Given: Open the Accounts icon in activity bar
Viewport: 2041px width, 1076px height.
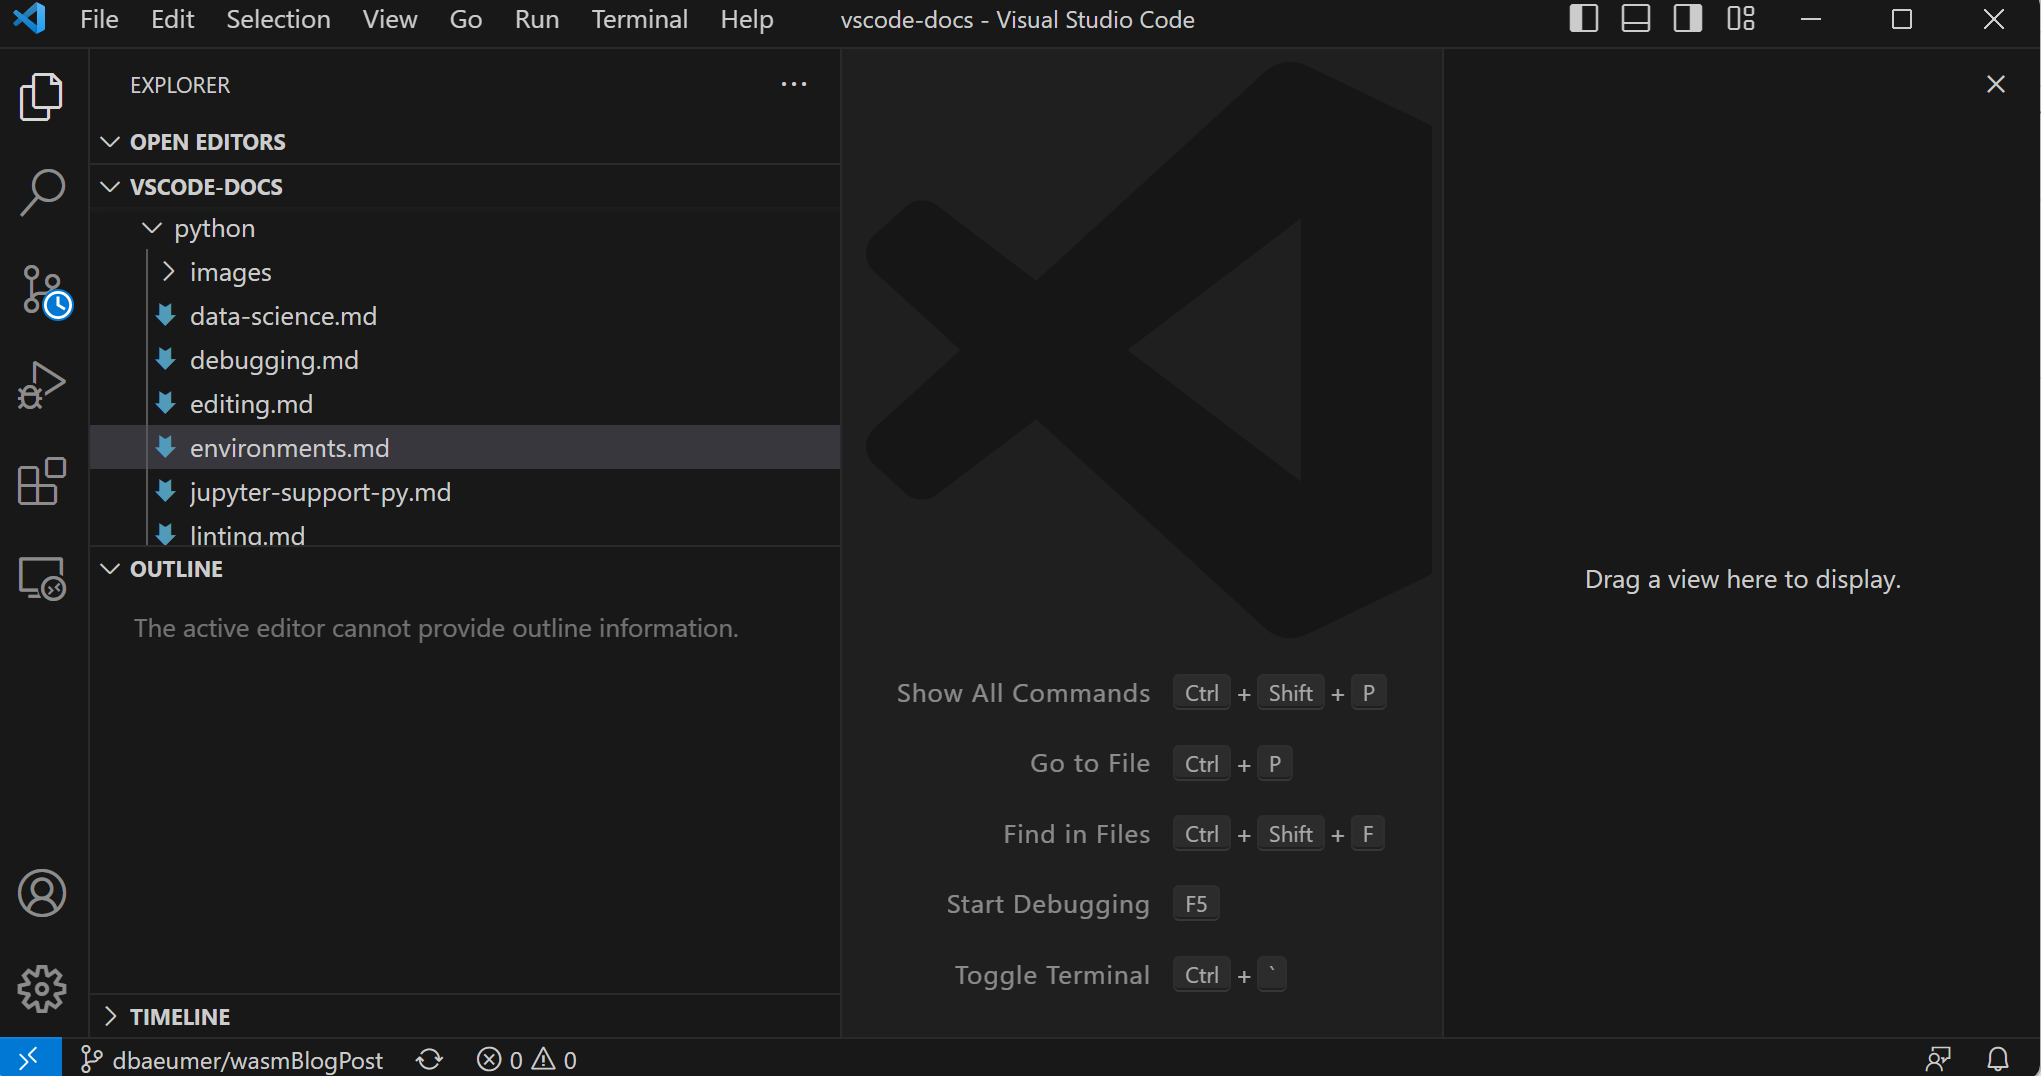Looking at the screenshot, I should (x=42, y=893).
